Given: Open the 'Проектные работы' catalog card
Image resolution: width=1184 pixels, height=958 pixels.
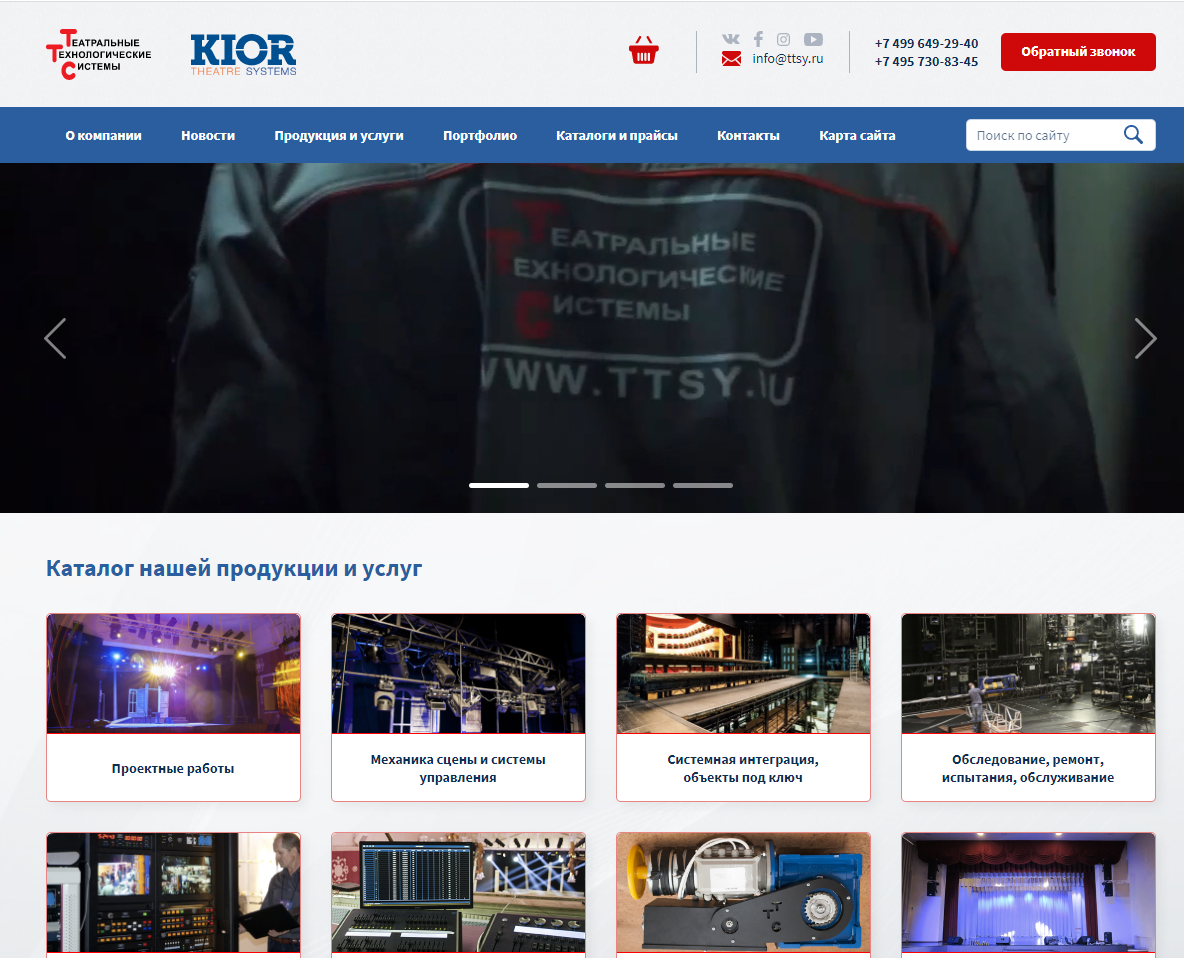Looking at the screenshot, I should [x=173, y=706].
